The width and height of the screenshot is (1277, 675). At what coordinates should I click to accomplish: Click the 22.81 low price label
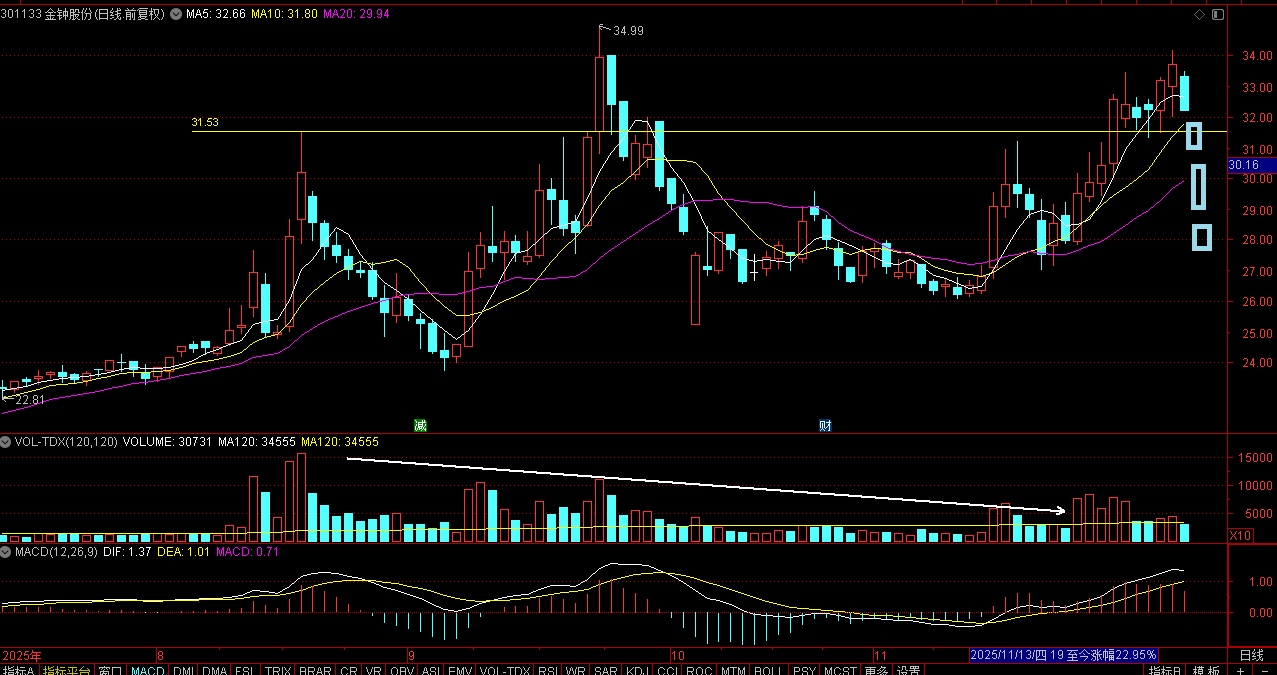coord(28,400)
